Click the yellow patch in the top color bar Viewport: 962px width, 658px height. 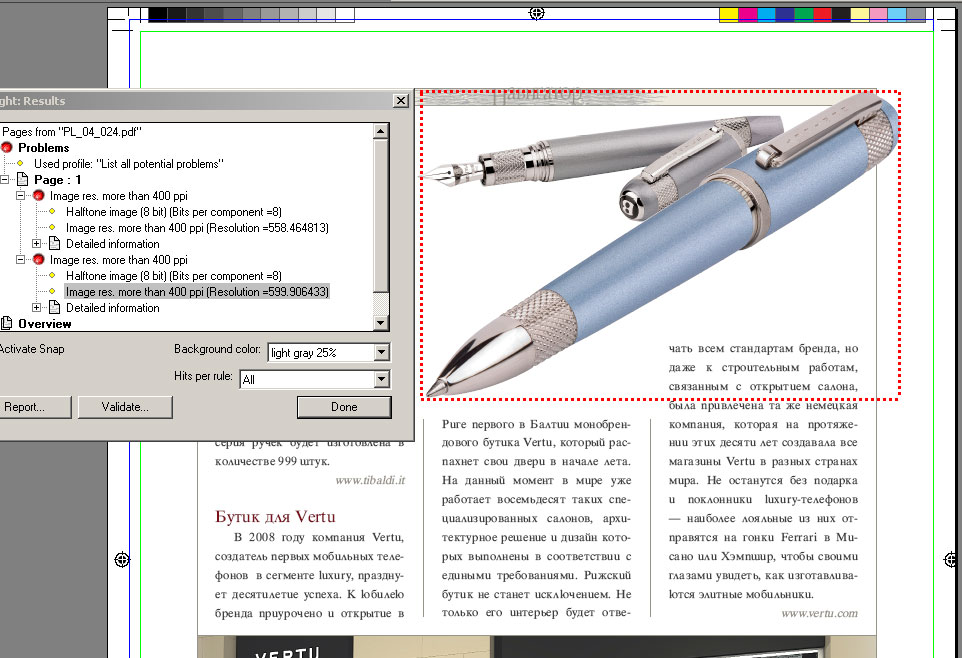(729, 15)
